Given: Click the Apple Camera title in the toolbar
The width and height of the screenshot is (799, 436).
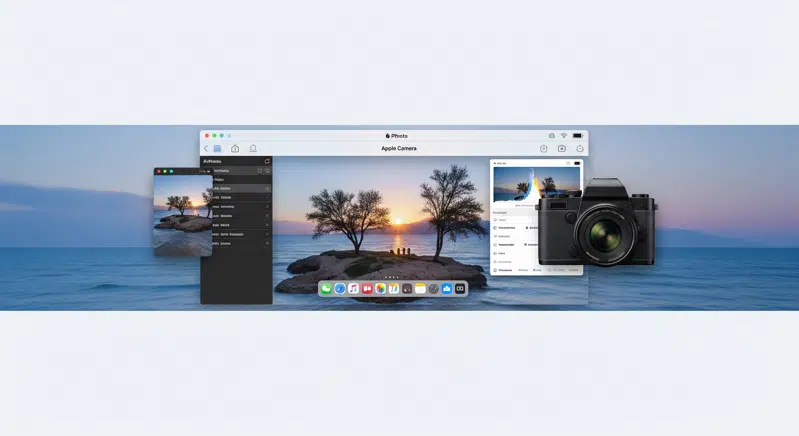Looking at the screenshot, I should tap(399, 149).
